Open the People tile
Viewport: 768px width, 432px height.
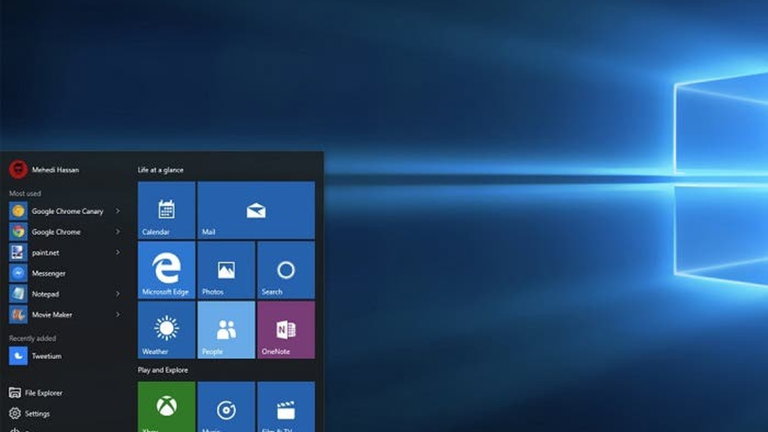(226, 330)
